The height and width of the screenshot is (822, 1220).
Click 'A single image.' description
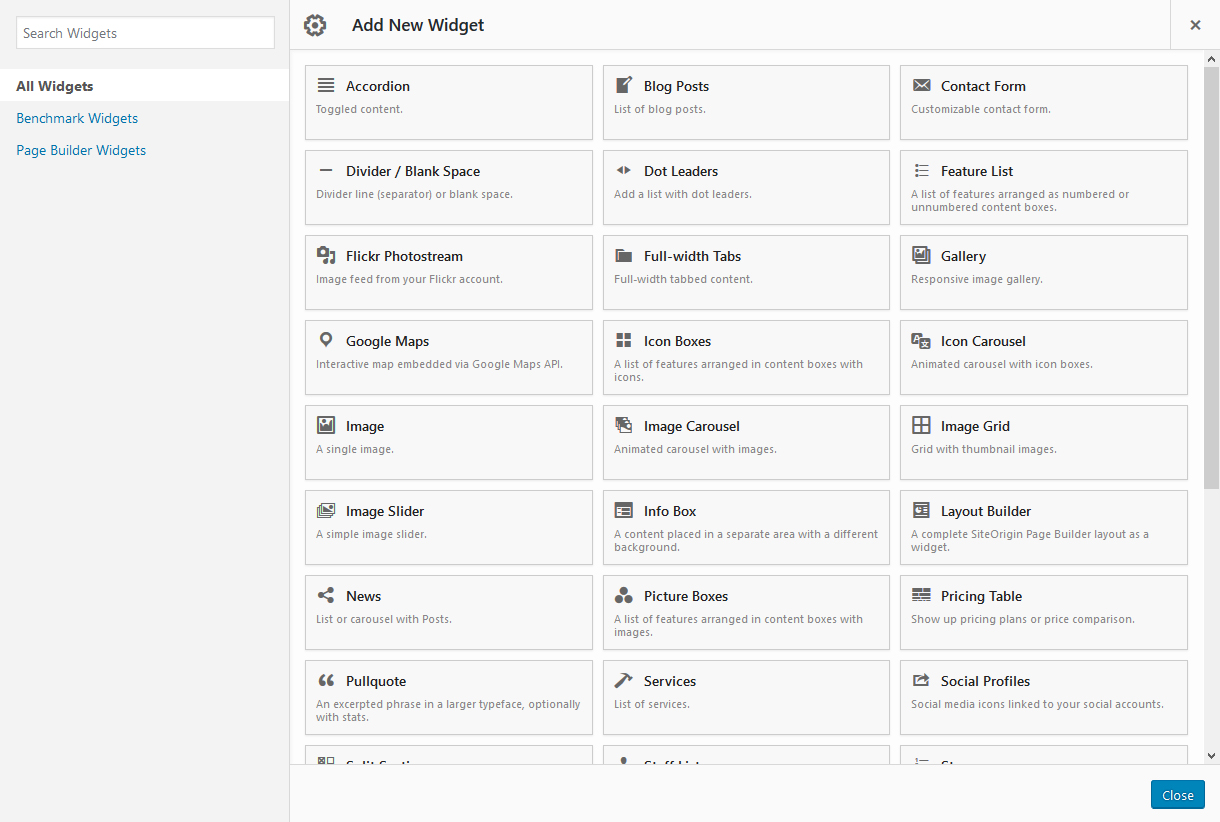pyautogui.click(x=355, y=449)
